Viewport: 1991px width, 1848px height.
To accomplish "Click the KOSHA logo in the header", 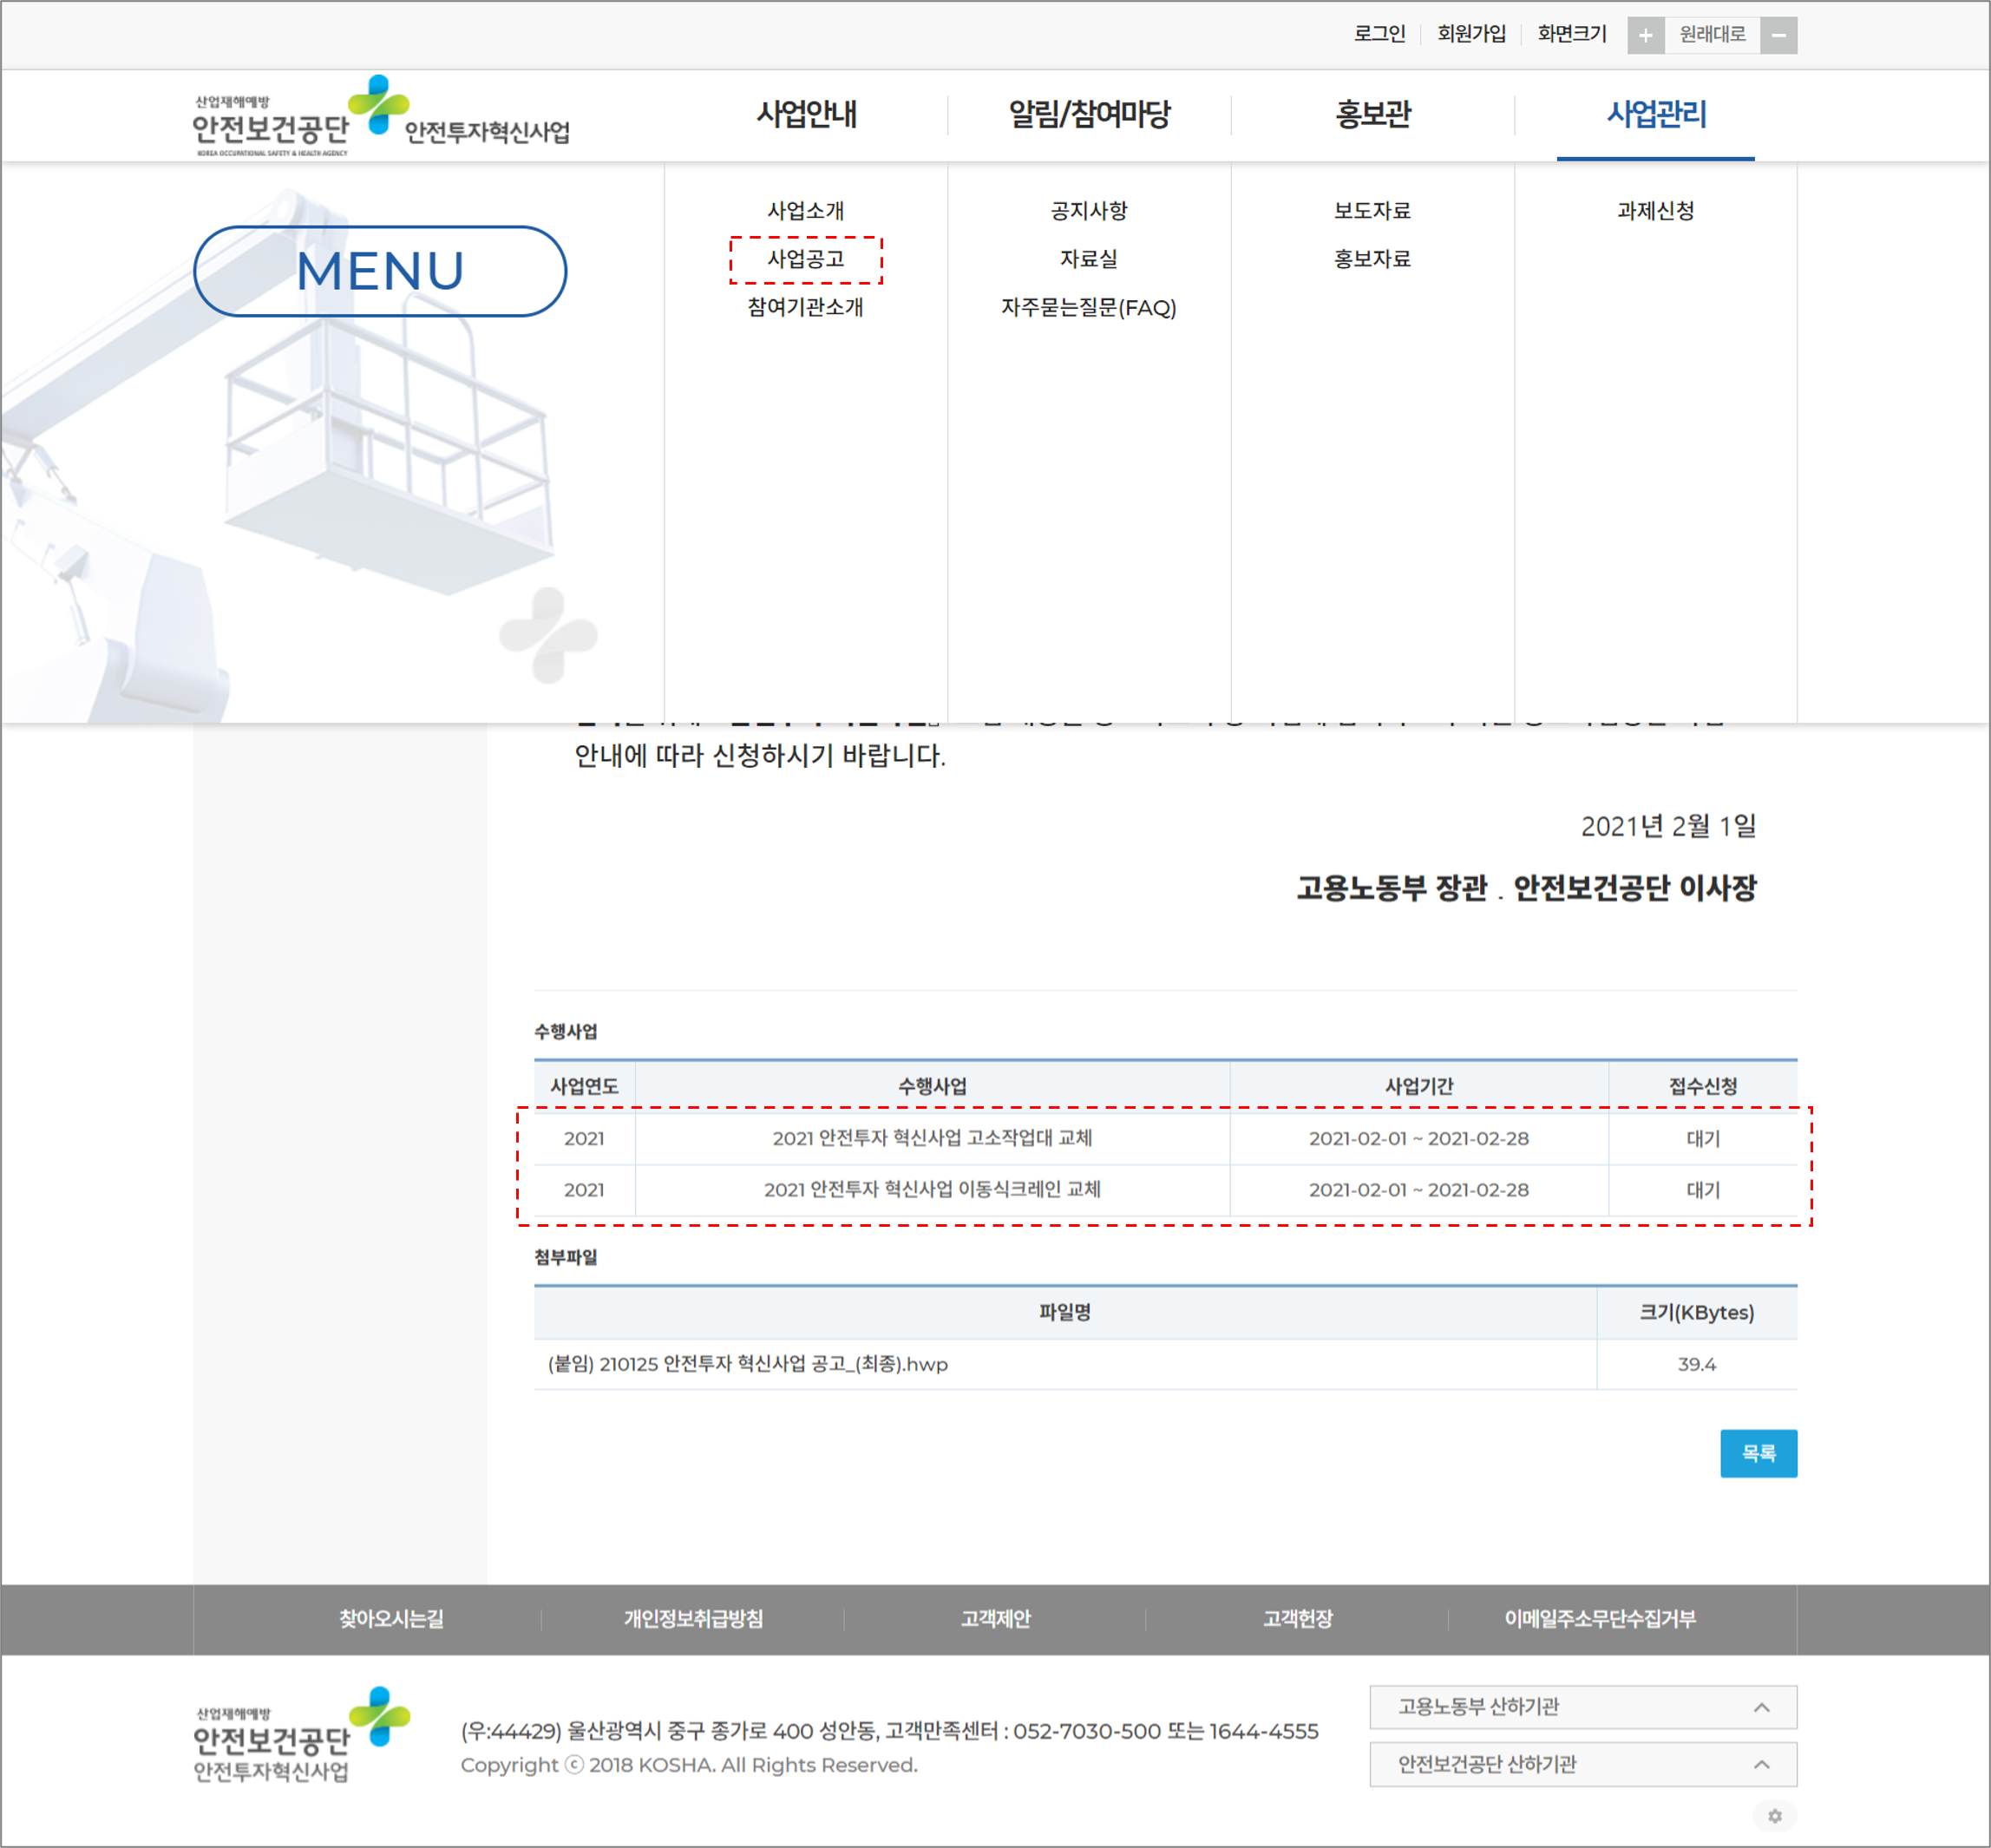I will click(x=380, y=117).
